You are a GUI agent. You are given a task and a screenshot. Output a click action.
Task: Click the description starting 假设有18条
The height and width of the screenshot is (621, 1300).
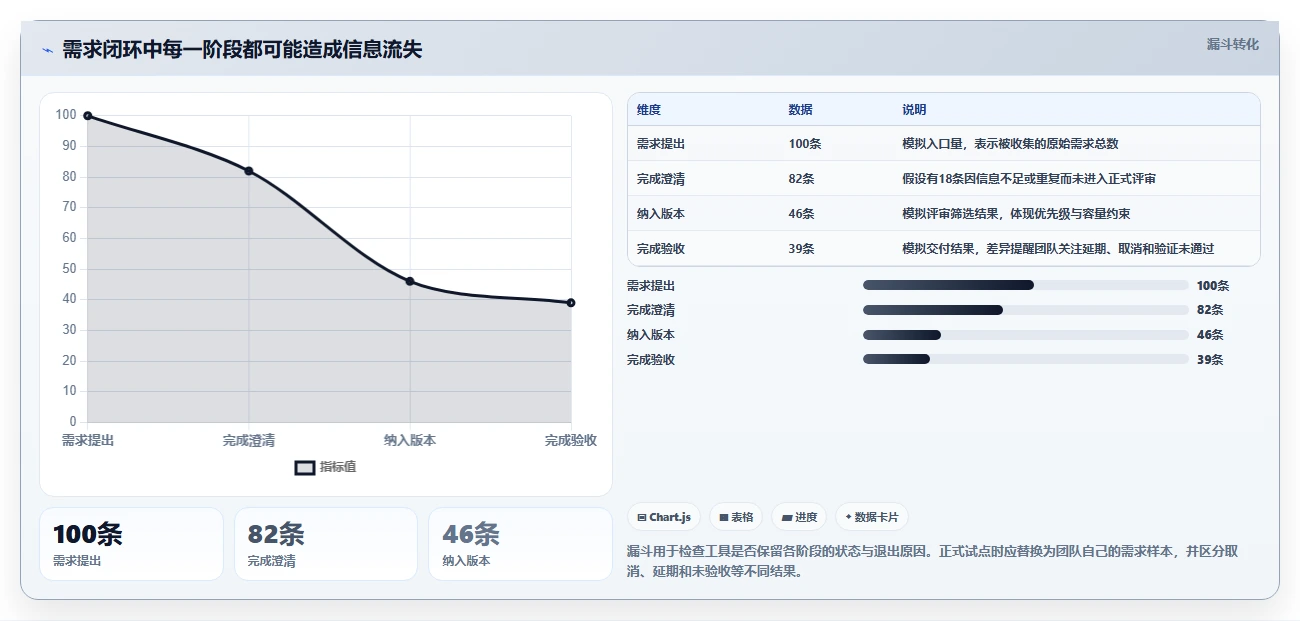tap(1029, 179)
